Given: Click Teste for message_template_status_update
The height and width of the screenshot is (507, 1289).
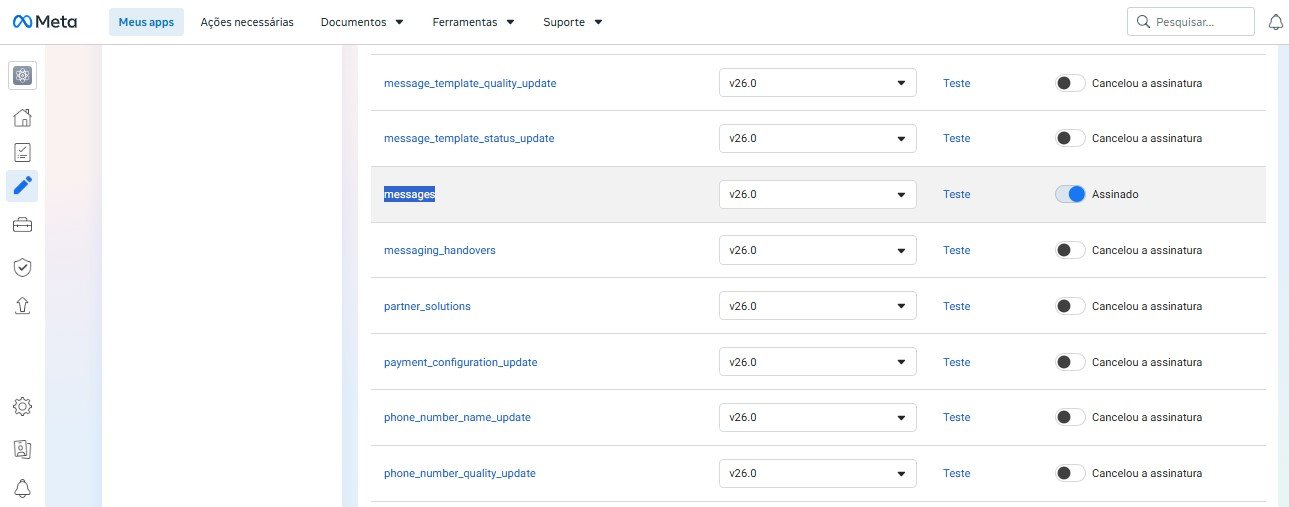Looking at the screenshot, I should 956,138.
